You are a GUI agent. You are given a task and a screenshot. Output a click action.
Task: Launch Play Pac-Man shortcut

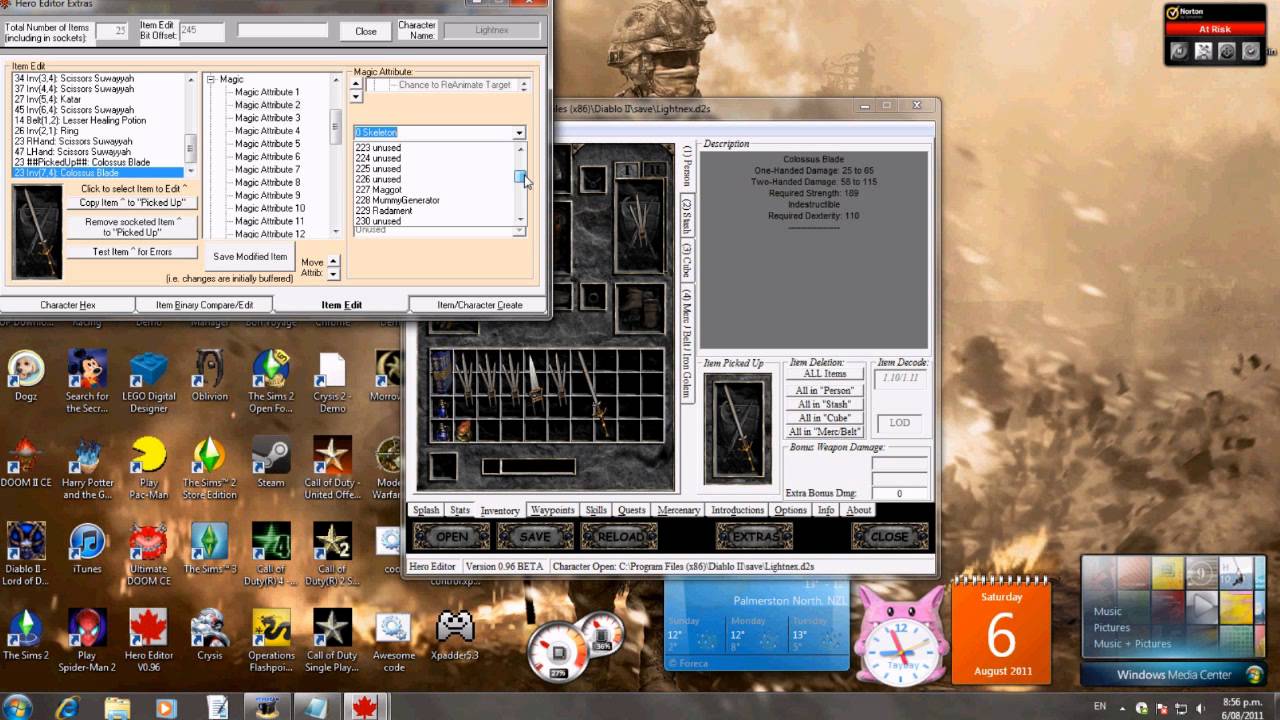coord(149,468)
